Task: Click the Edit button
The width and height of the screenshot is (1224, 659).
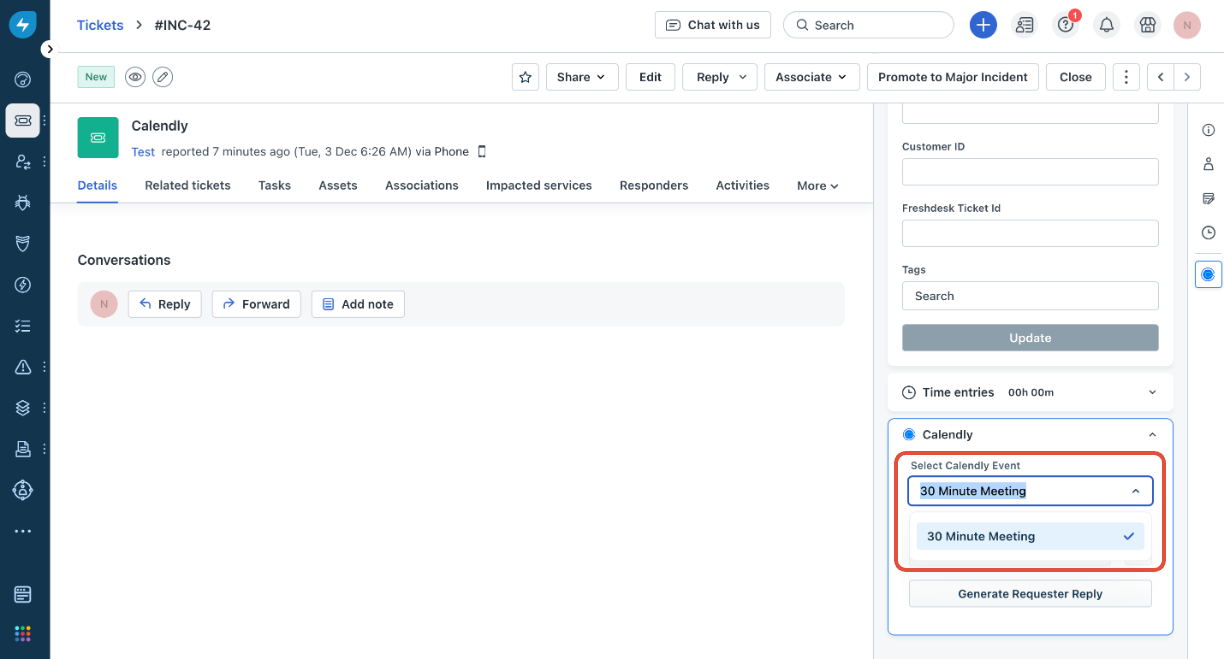Action: (651, 77)
